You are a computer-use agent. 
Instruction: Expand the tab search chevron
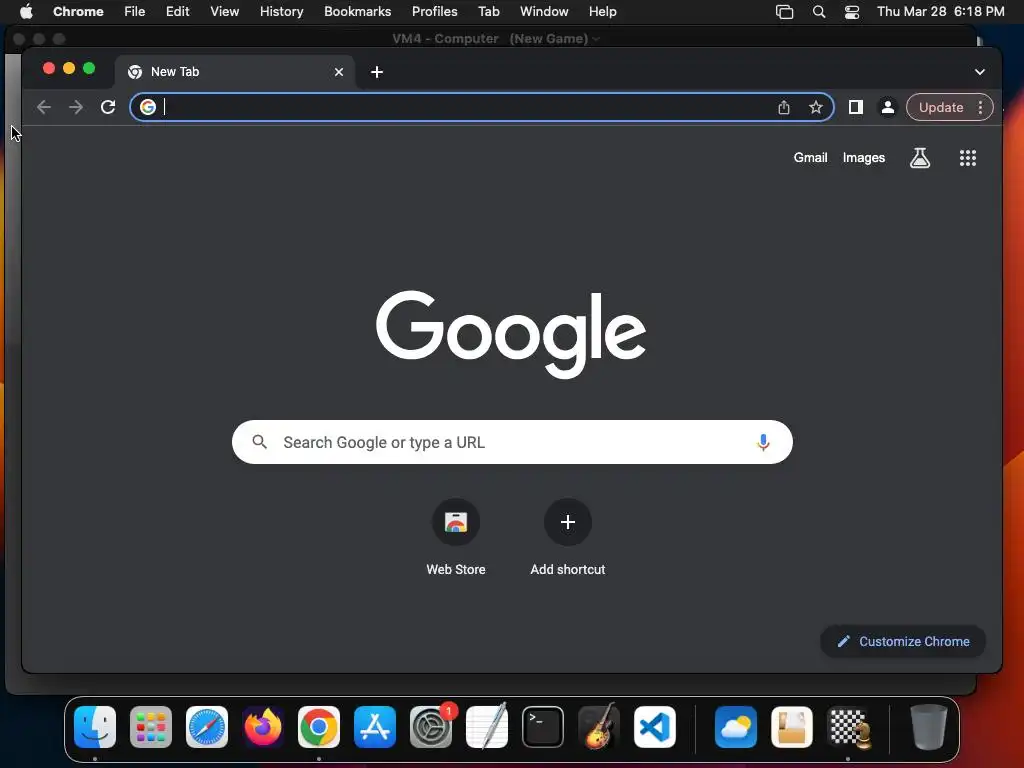coord(980,72)
